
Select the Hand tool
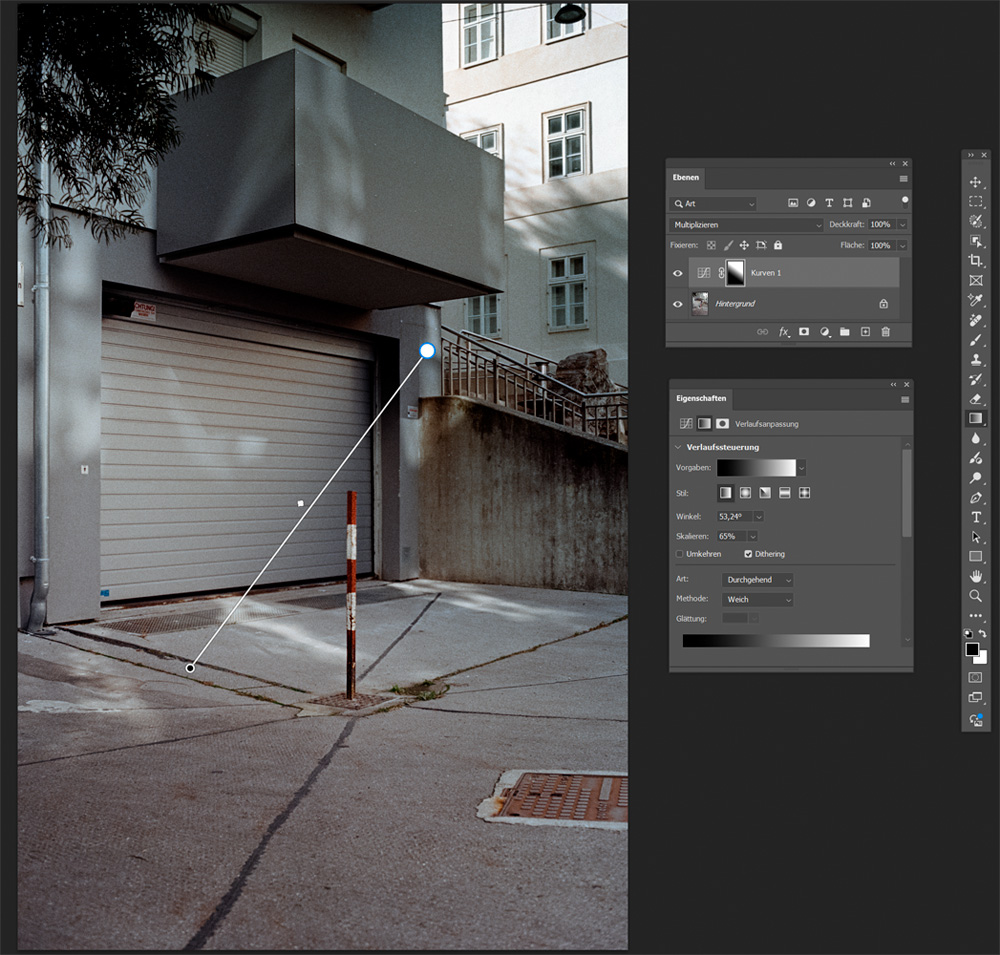pyautogui.click(x=975, y=576)
